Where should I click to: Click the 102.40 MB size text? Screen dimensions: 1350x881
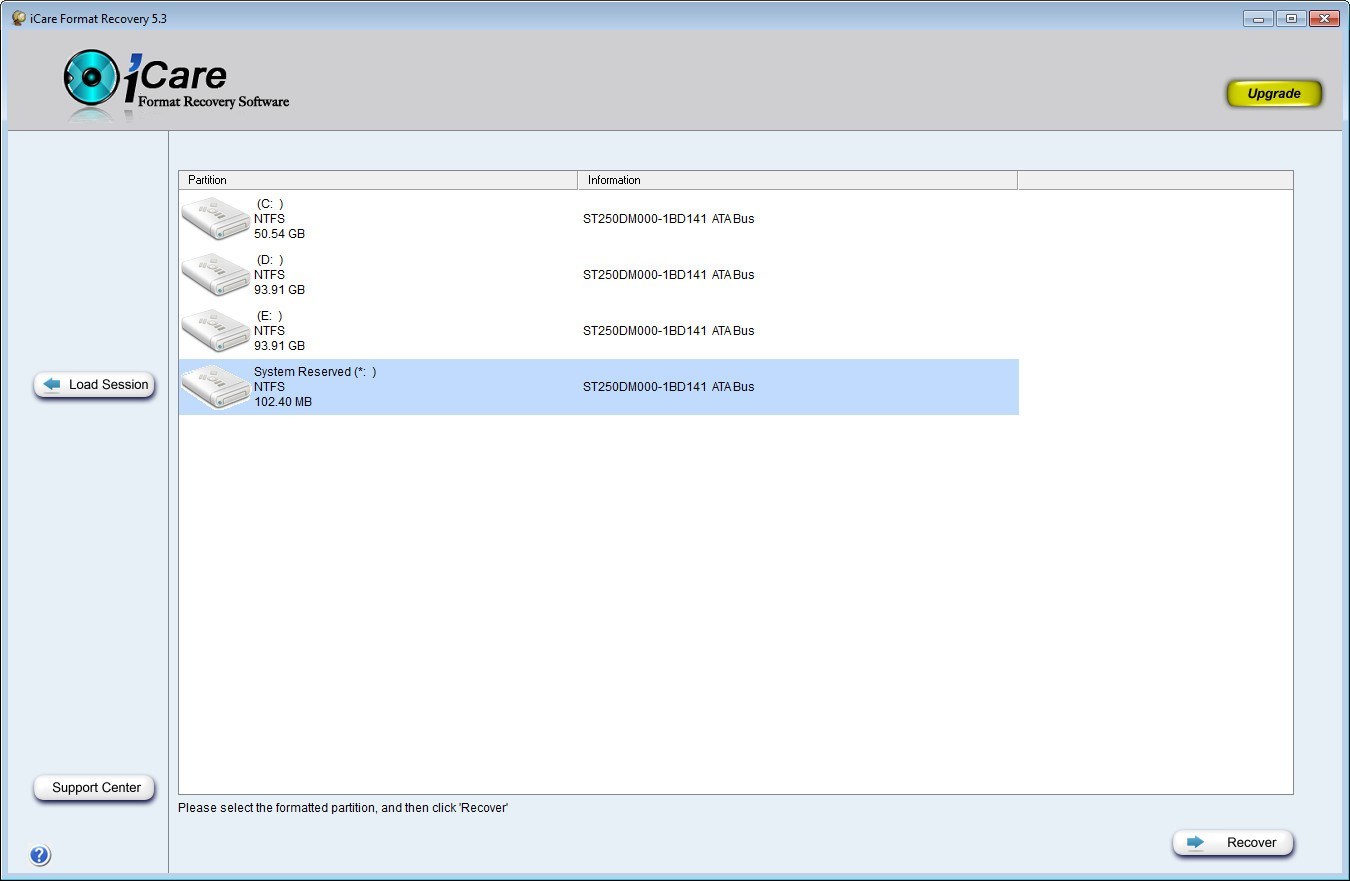pyautogui.click(x=283, y=402)
